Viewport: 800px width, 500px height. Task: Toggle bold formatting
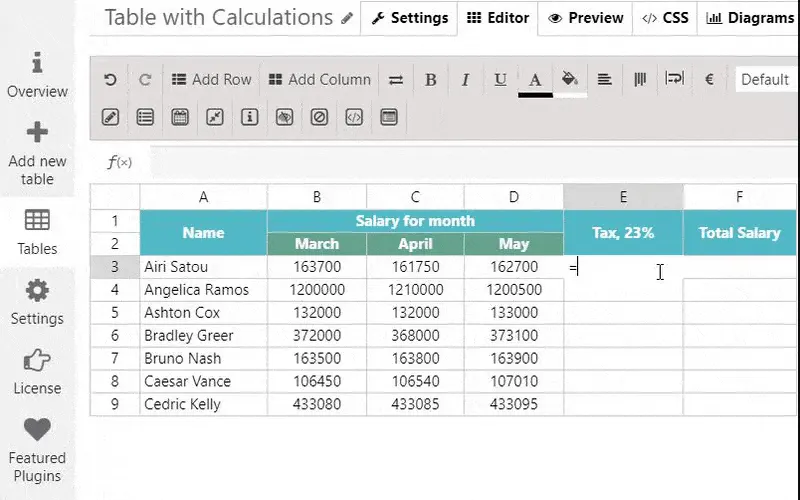[x=431, y=80]
